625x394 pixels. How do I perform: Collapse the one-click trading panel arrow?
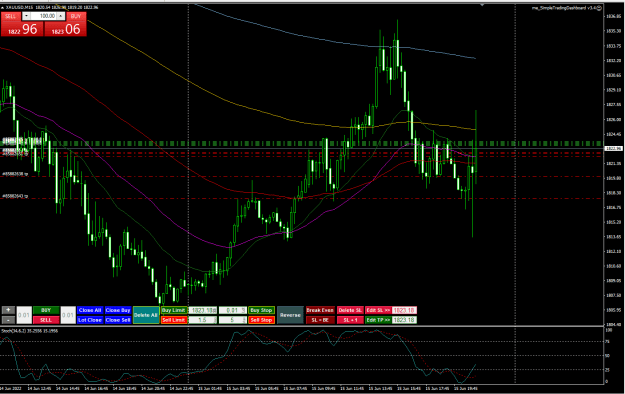[x=3, y=7]
